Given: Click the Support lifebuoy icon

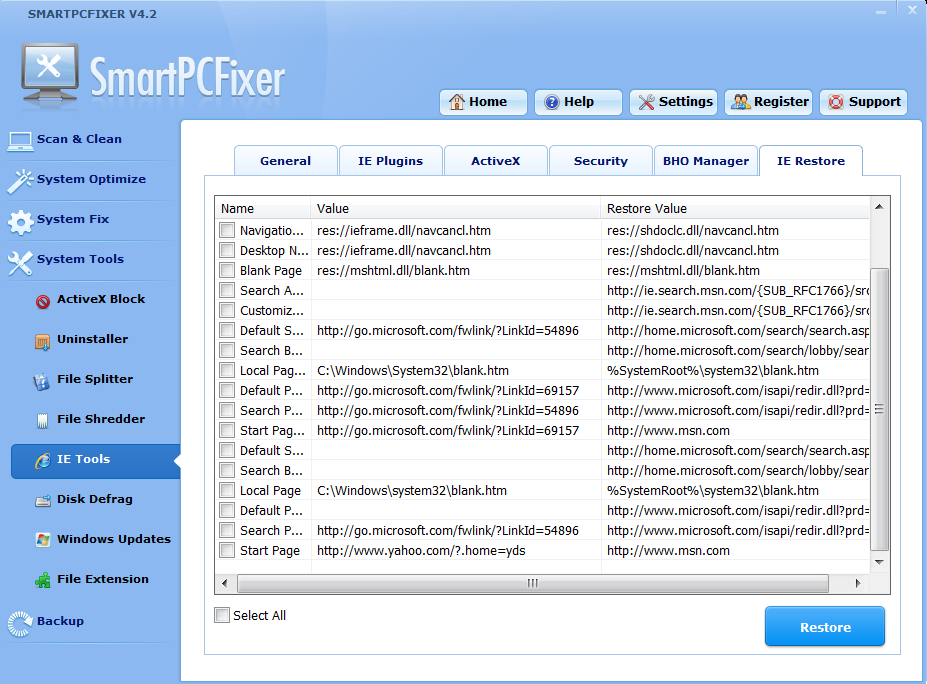Looking at the screenshot, I should [x=835, y=102].
